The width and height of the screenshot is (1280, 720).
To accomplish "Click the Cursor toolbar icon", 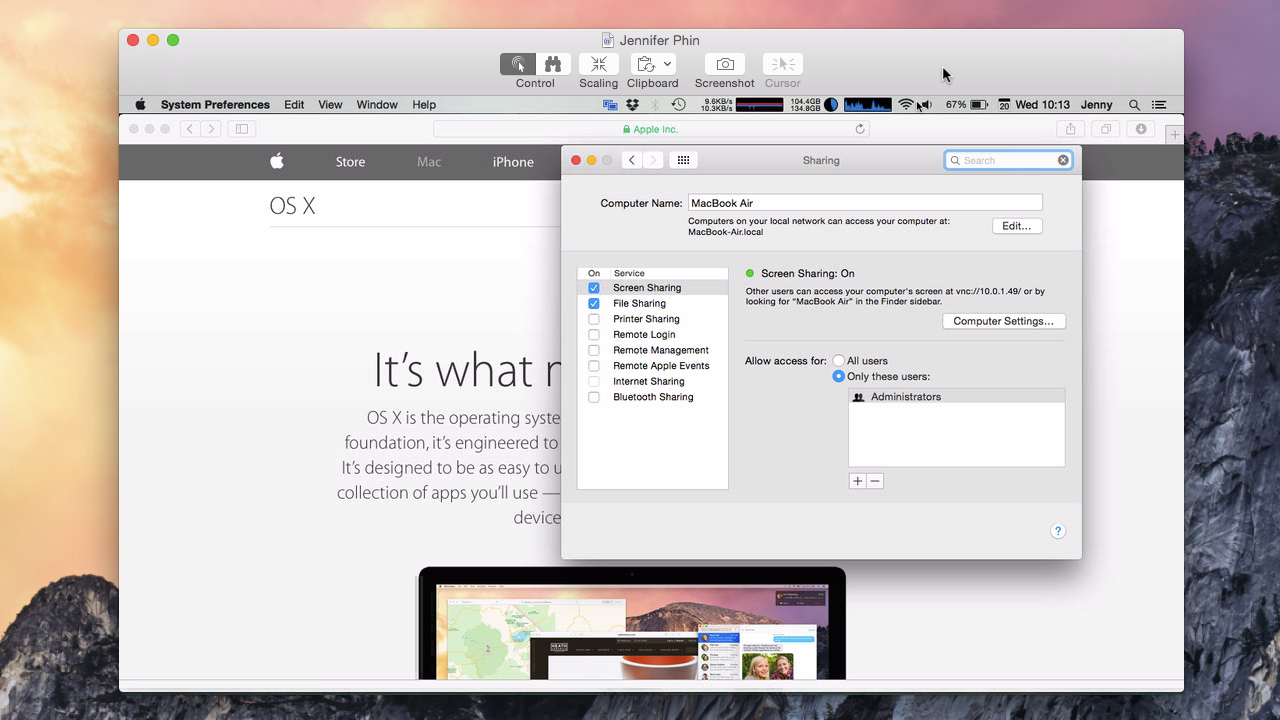I will [x=782, y=64].
